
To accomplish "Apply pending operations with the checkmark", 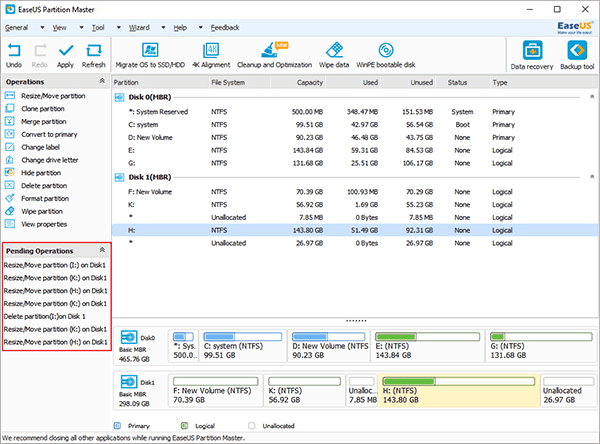I will pyautogui.click(x=65, y=56).
